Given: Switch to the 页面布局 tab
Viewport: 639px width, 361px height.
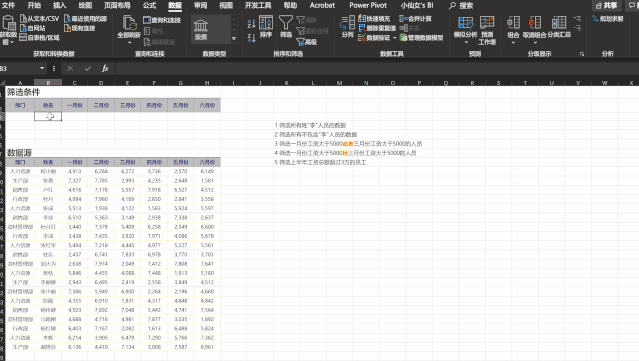Looking at the screenshot, I should click(117, 5).
